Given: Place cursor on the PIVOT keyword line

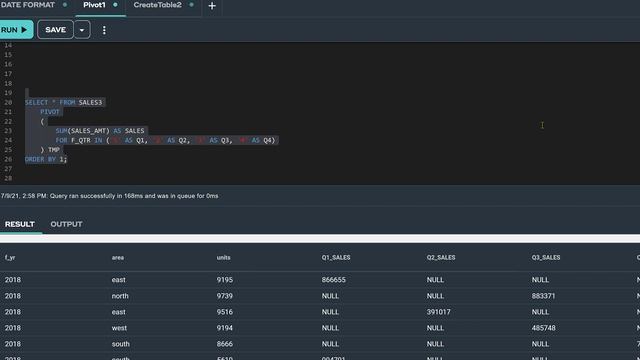Looking at the screenshot, I should 50,112.
